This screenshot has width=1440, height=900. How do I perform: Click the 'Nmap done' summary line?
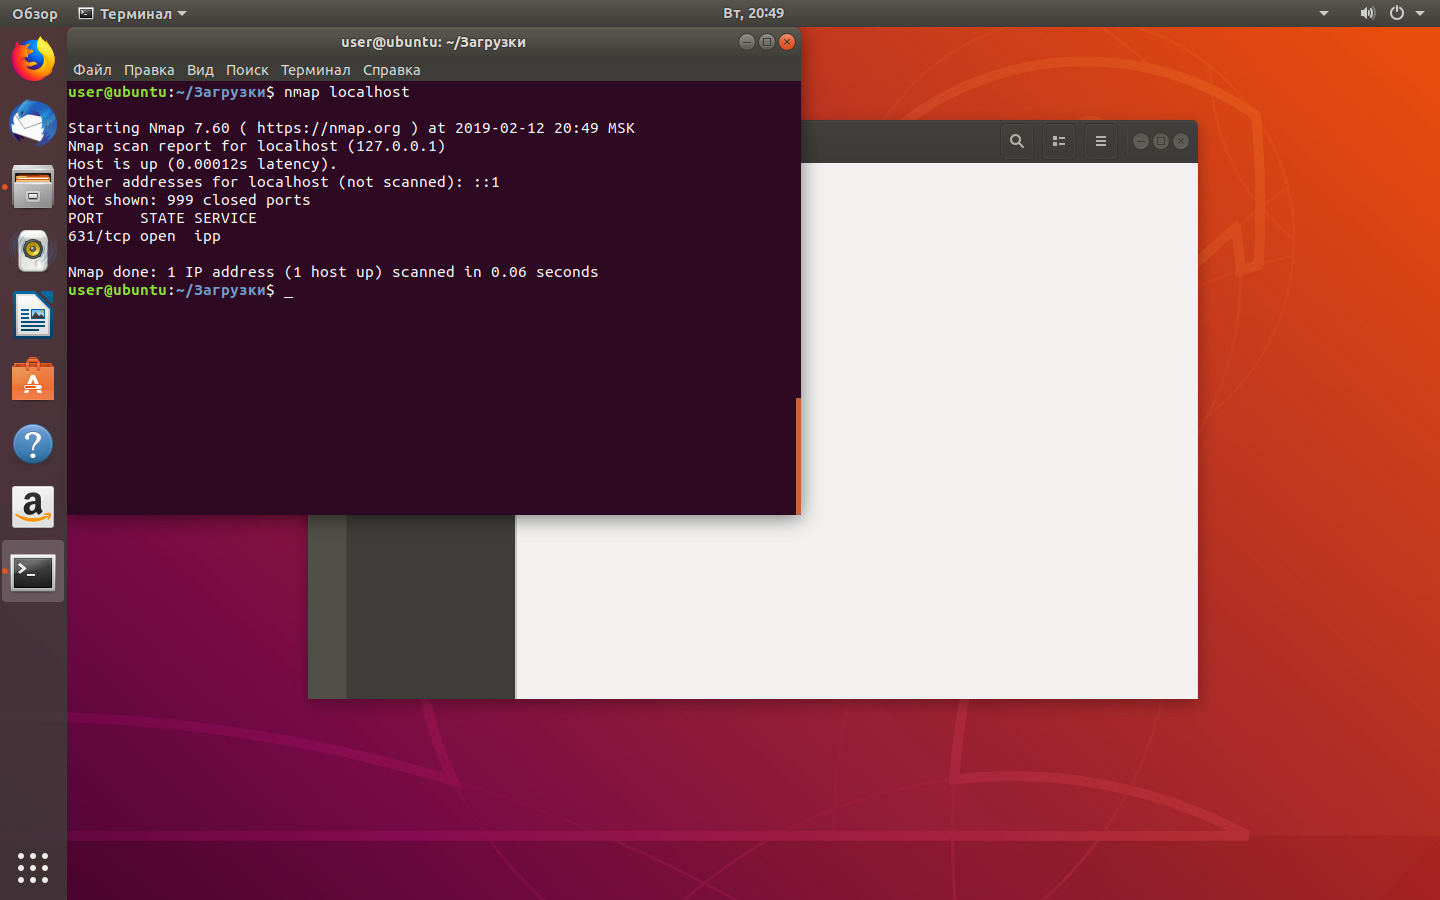(333, 272)
